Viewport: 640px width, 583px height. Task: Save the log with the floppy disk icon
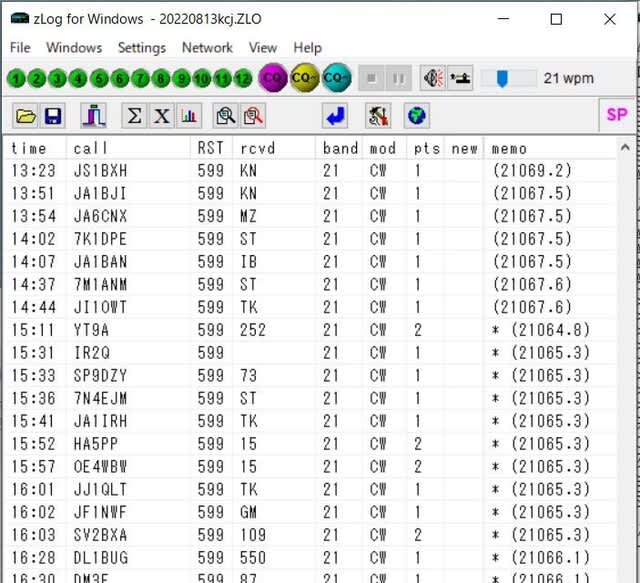coord(52,116)
